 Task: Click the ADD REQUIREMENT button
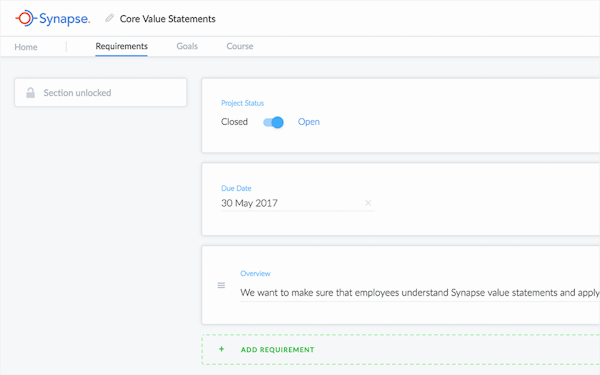(401, 349)
